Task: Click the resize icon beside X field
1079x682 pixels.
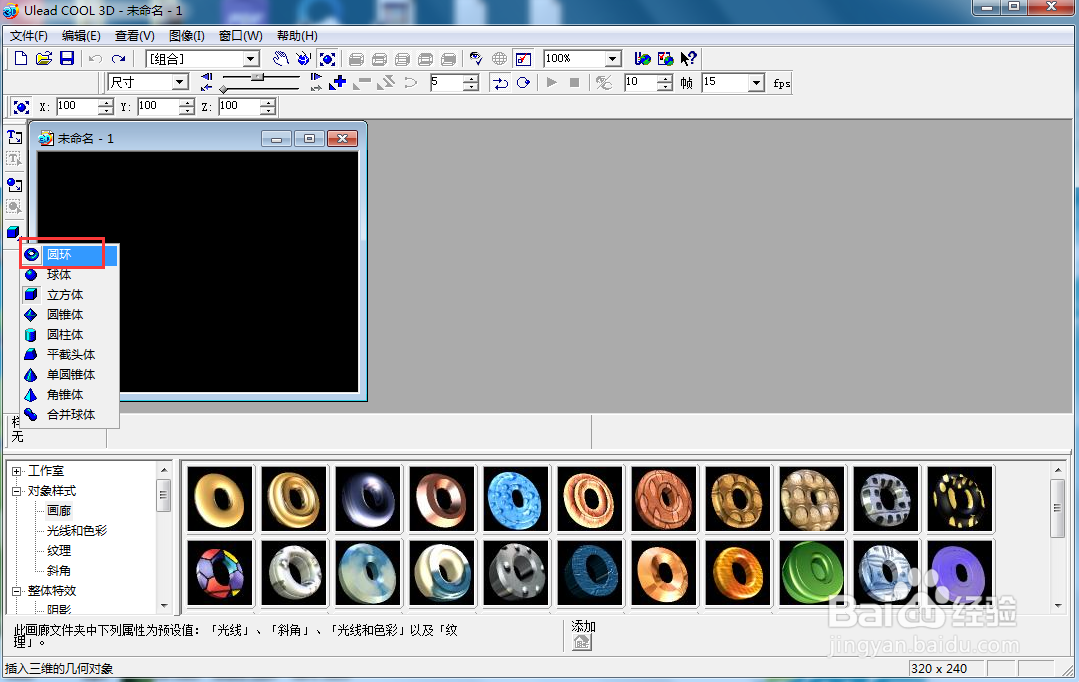Action: [21, 107]
